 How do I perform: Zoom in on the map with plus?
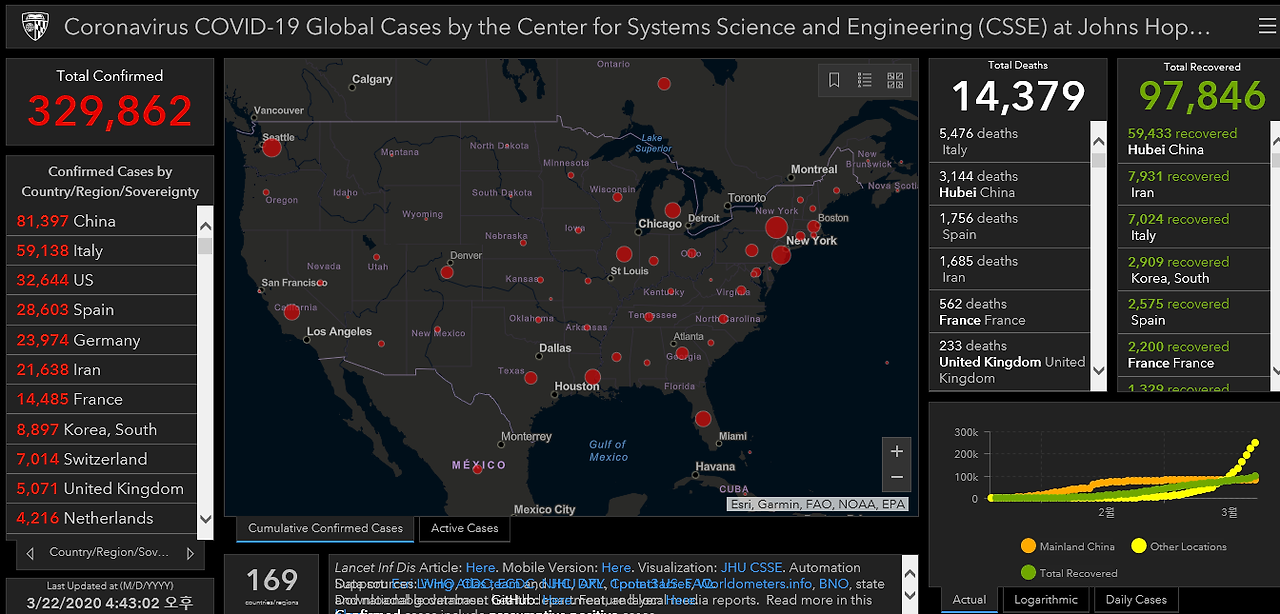coord(897,451)
